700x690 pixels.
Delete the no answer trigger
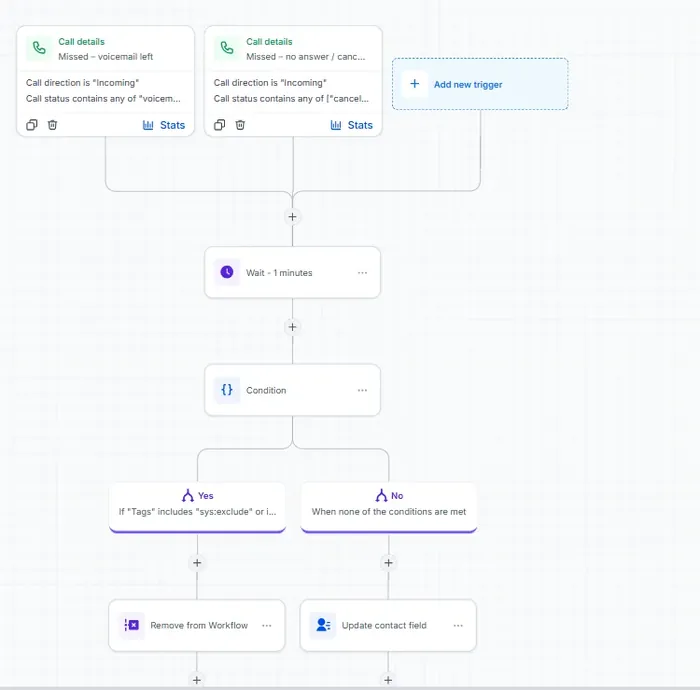(240, 125)
